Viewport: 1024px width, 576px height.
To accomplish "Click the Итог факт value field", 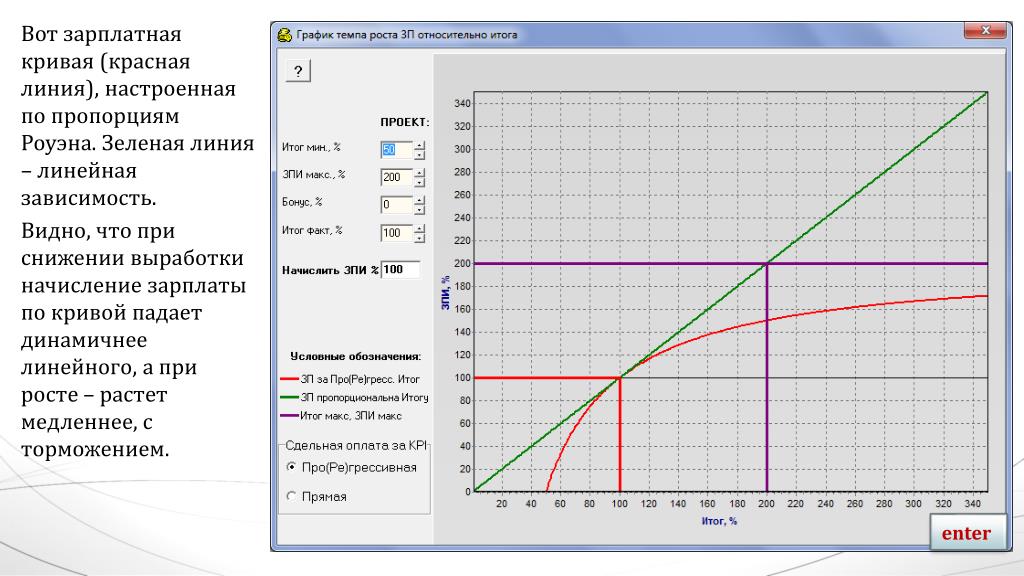I will [395, 233].
